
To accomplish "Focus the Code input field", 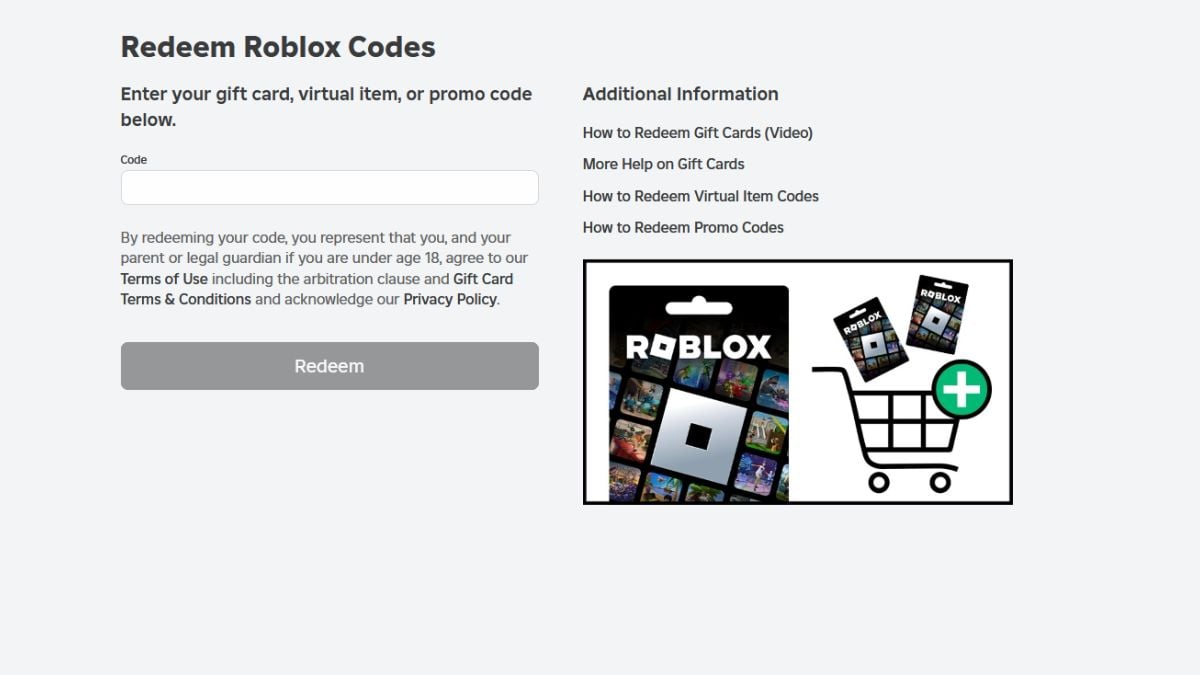I will (x=329, y=188).
